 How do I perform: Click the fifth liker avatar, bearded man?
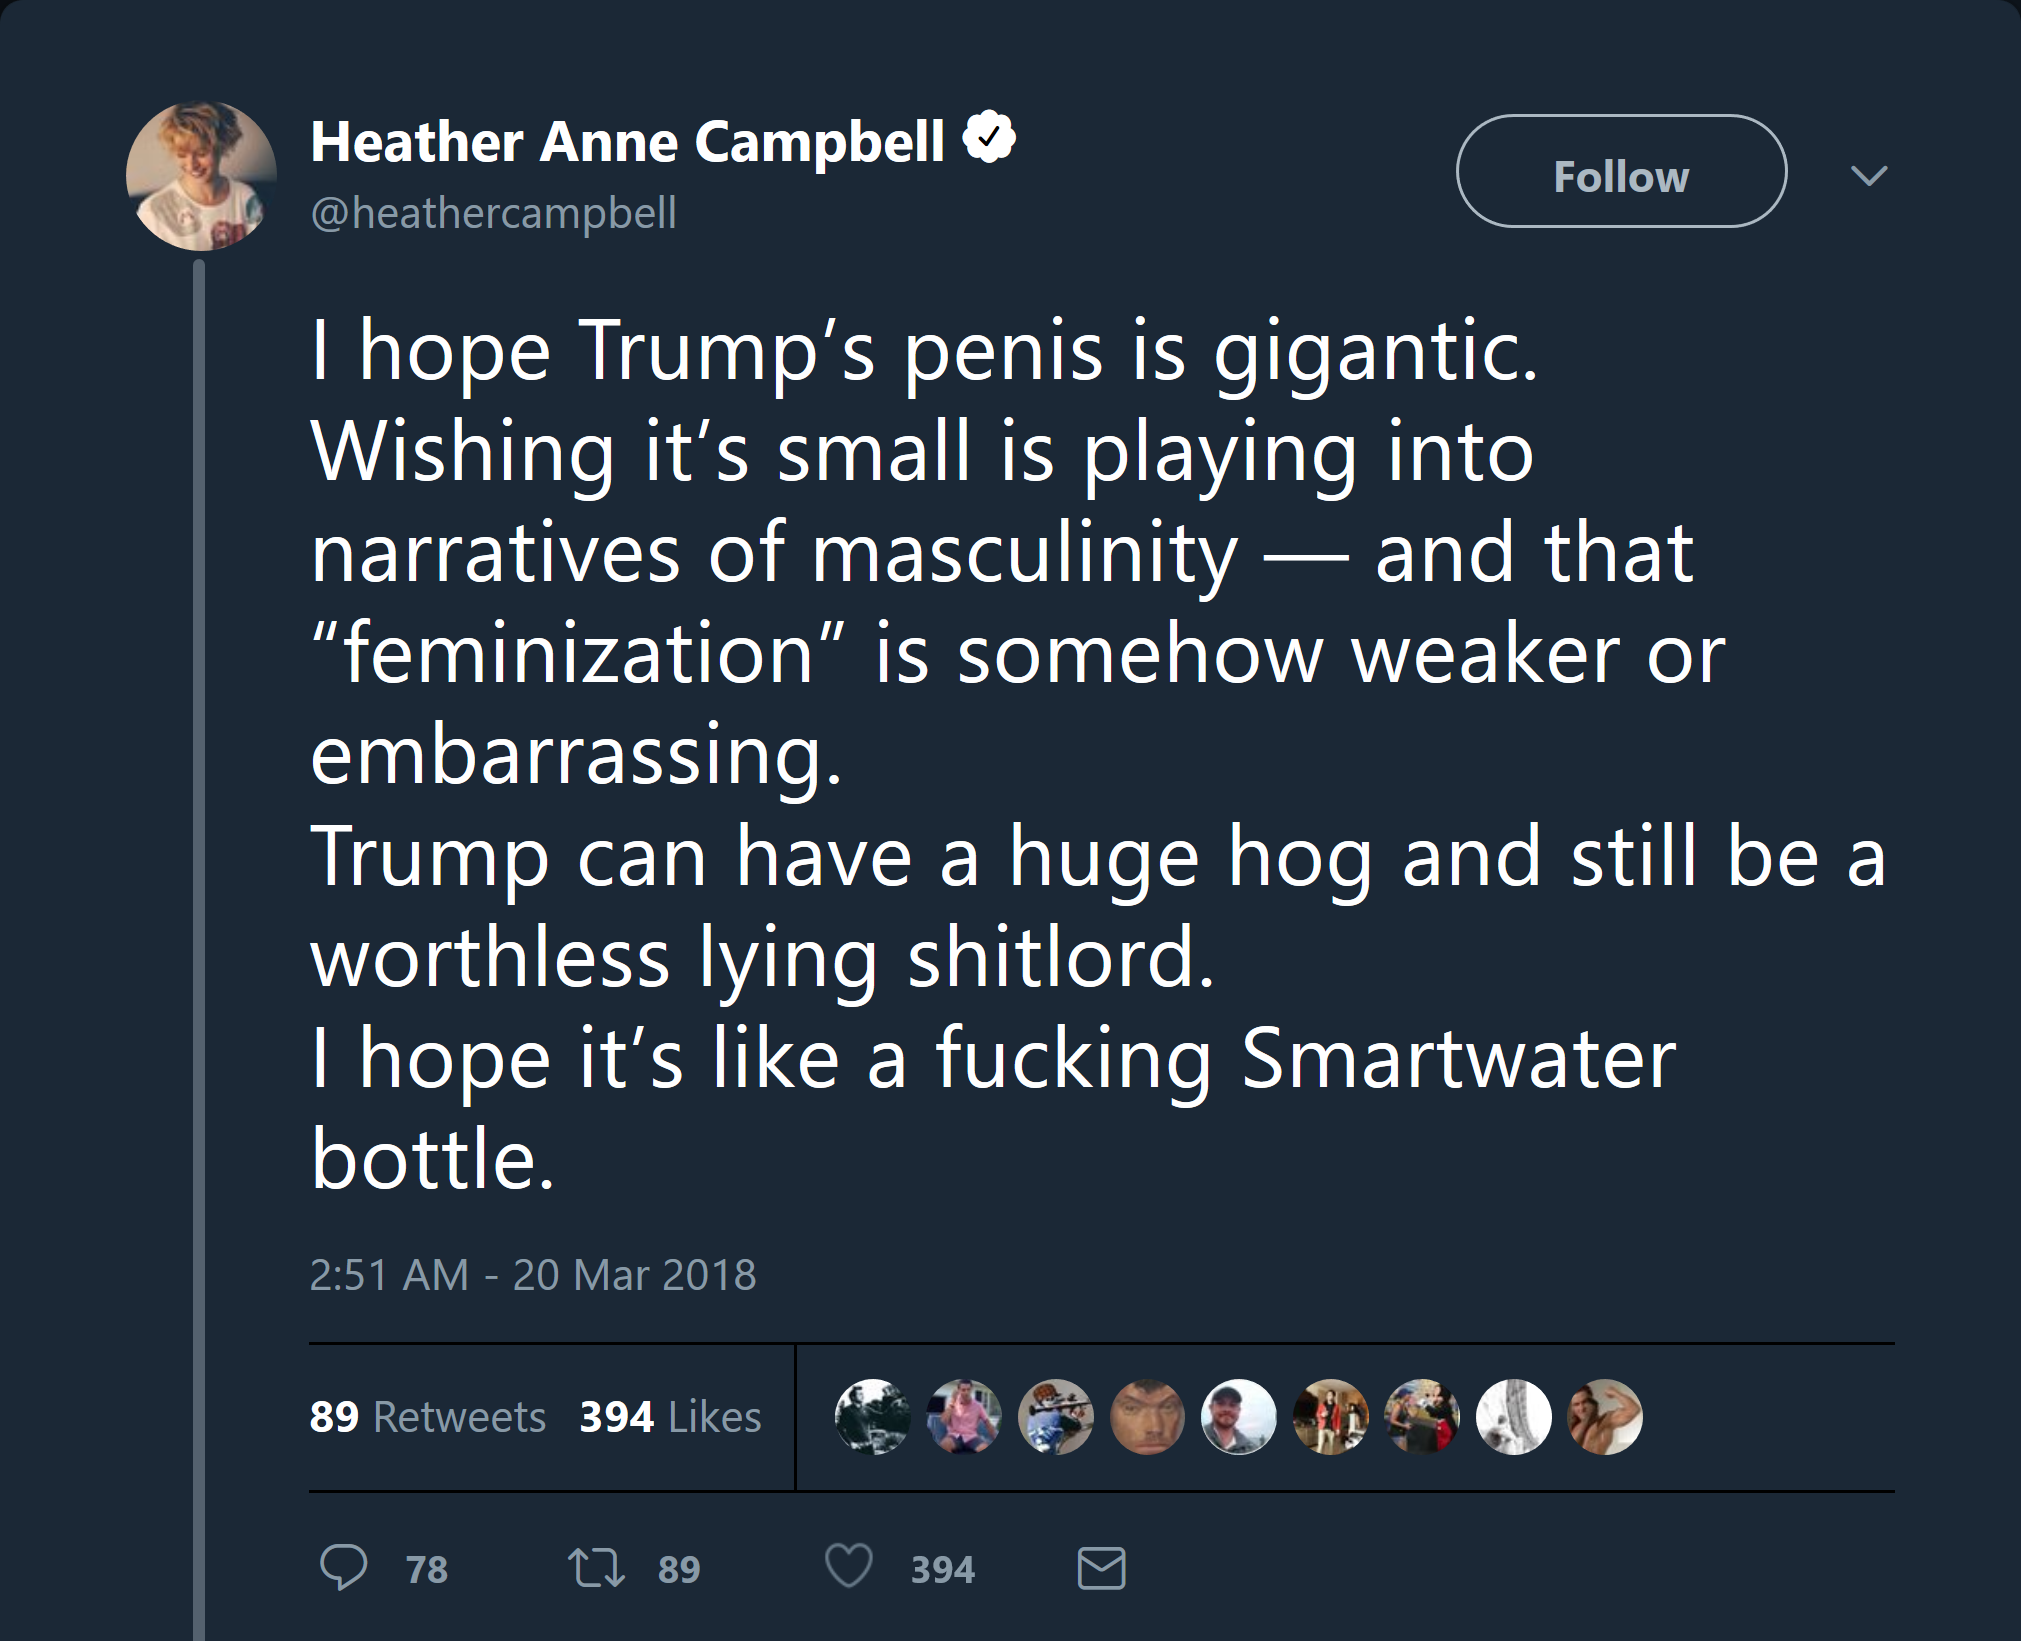[1239, 1417]
